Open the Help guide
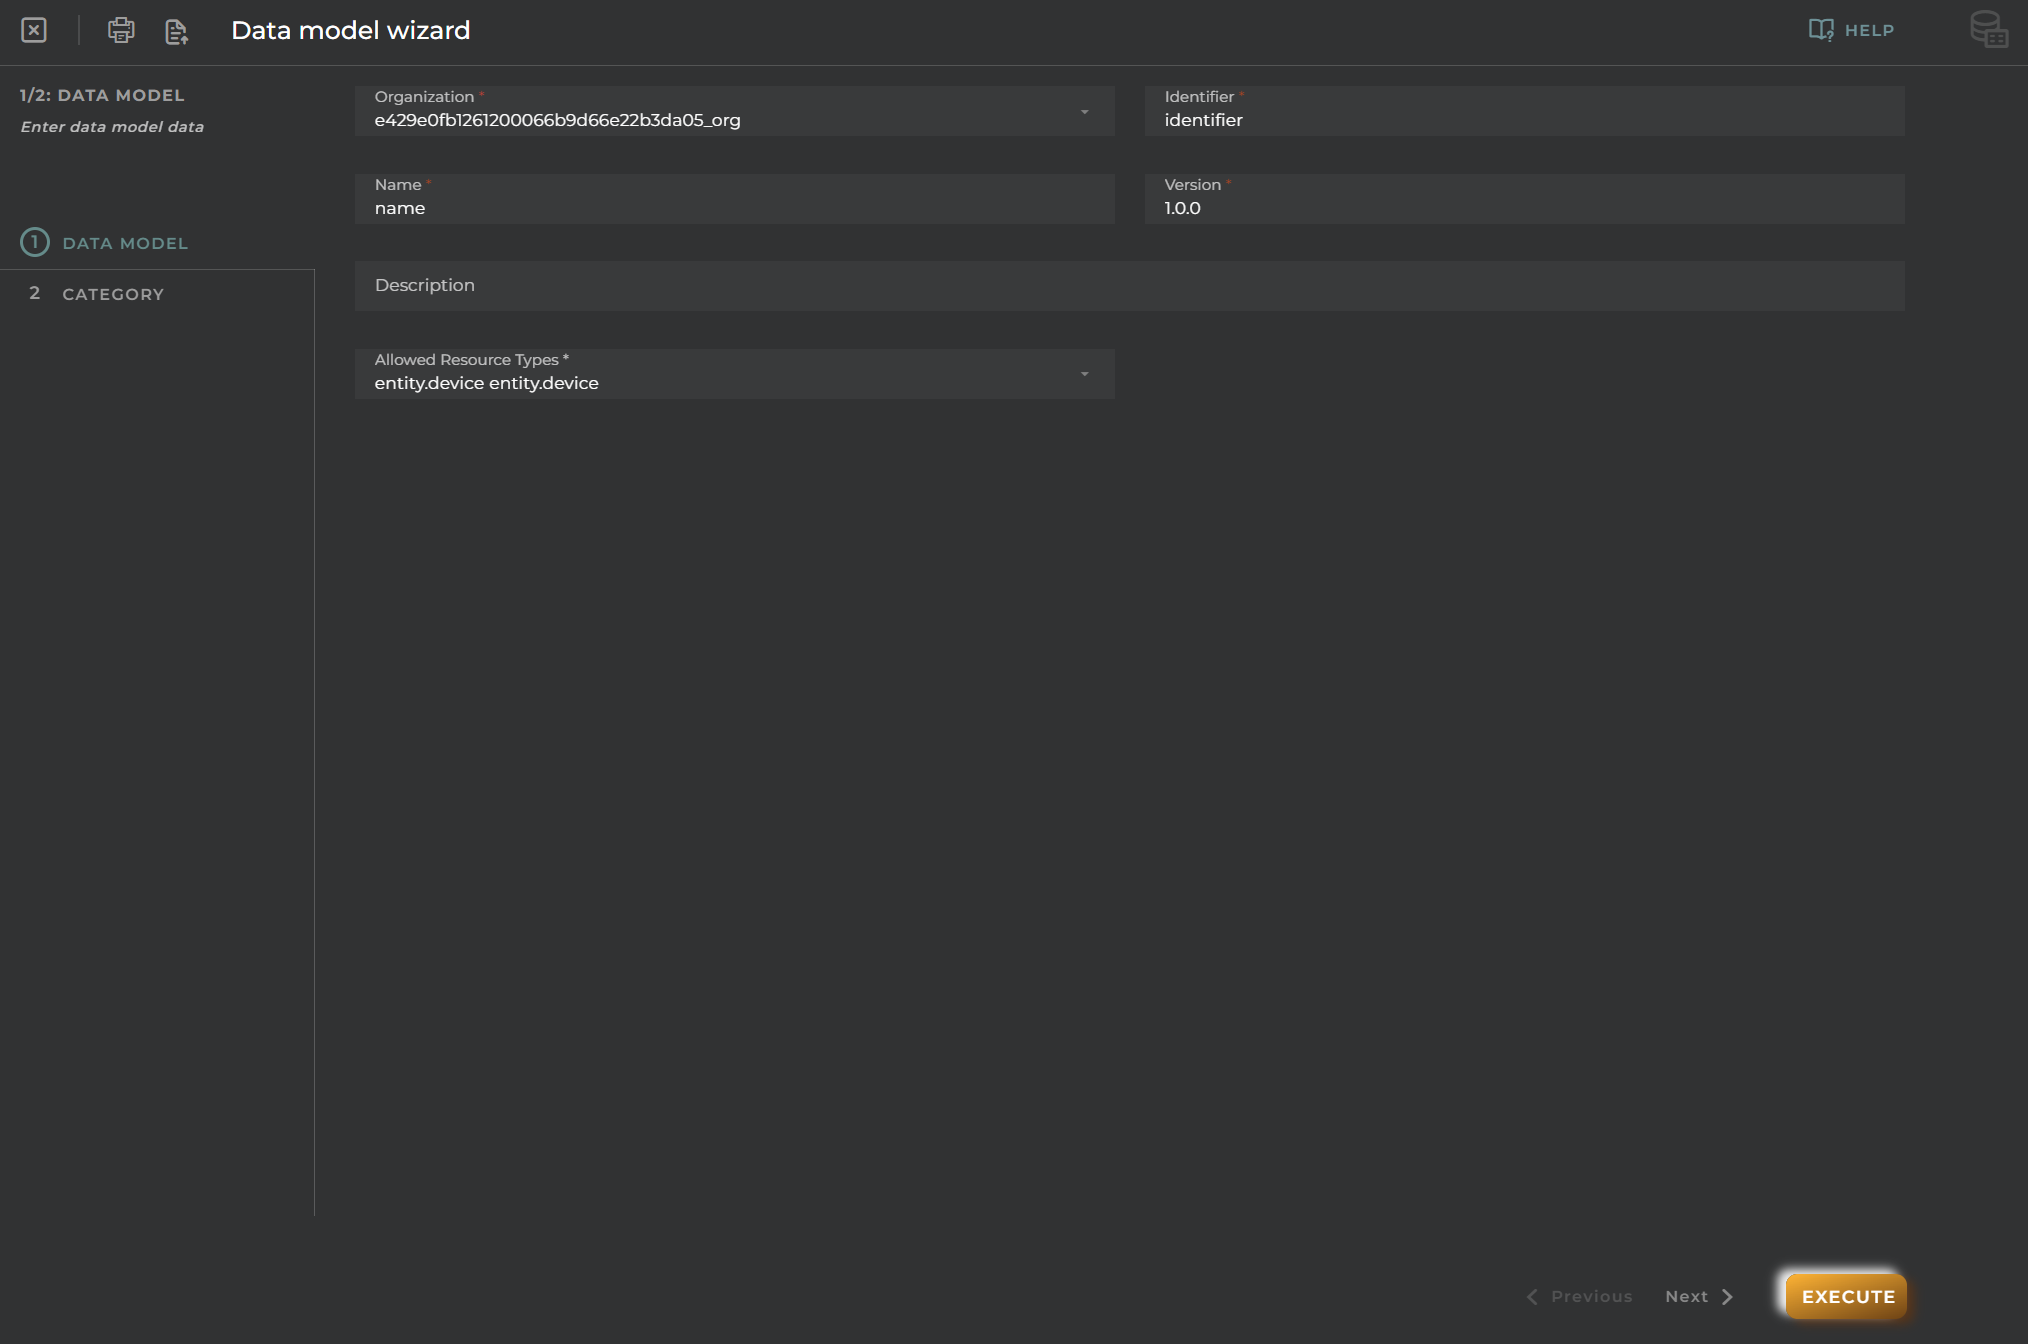 [1851, 30]
